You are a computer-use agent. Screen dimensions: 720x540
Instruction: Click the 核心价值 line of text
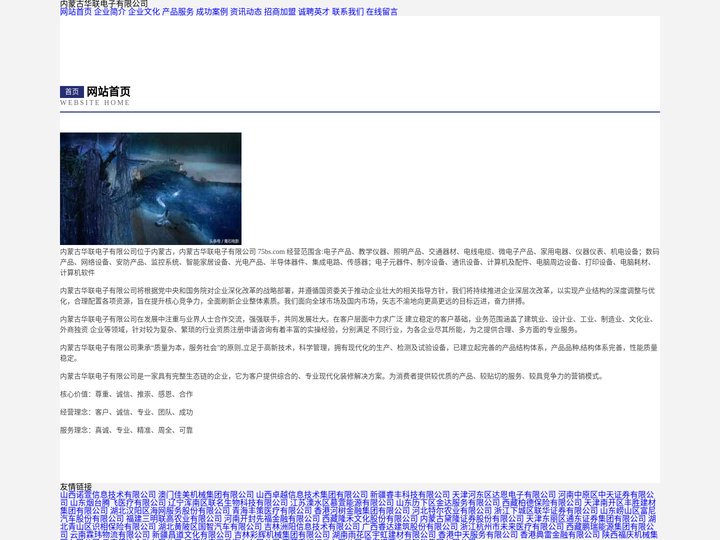126,394
